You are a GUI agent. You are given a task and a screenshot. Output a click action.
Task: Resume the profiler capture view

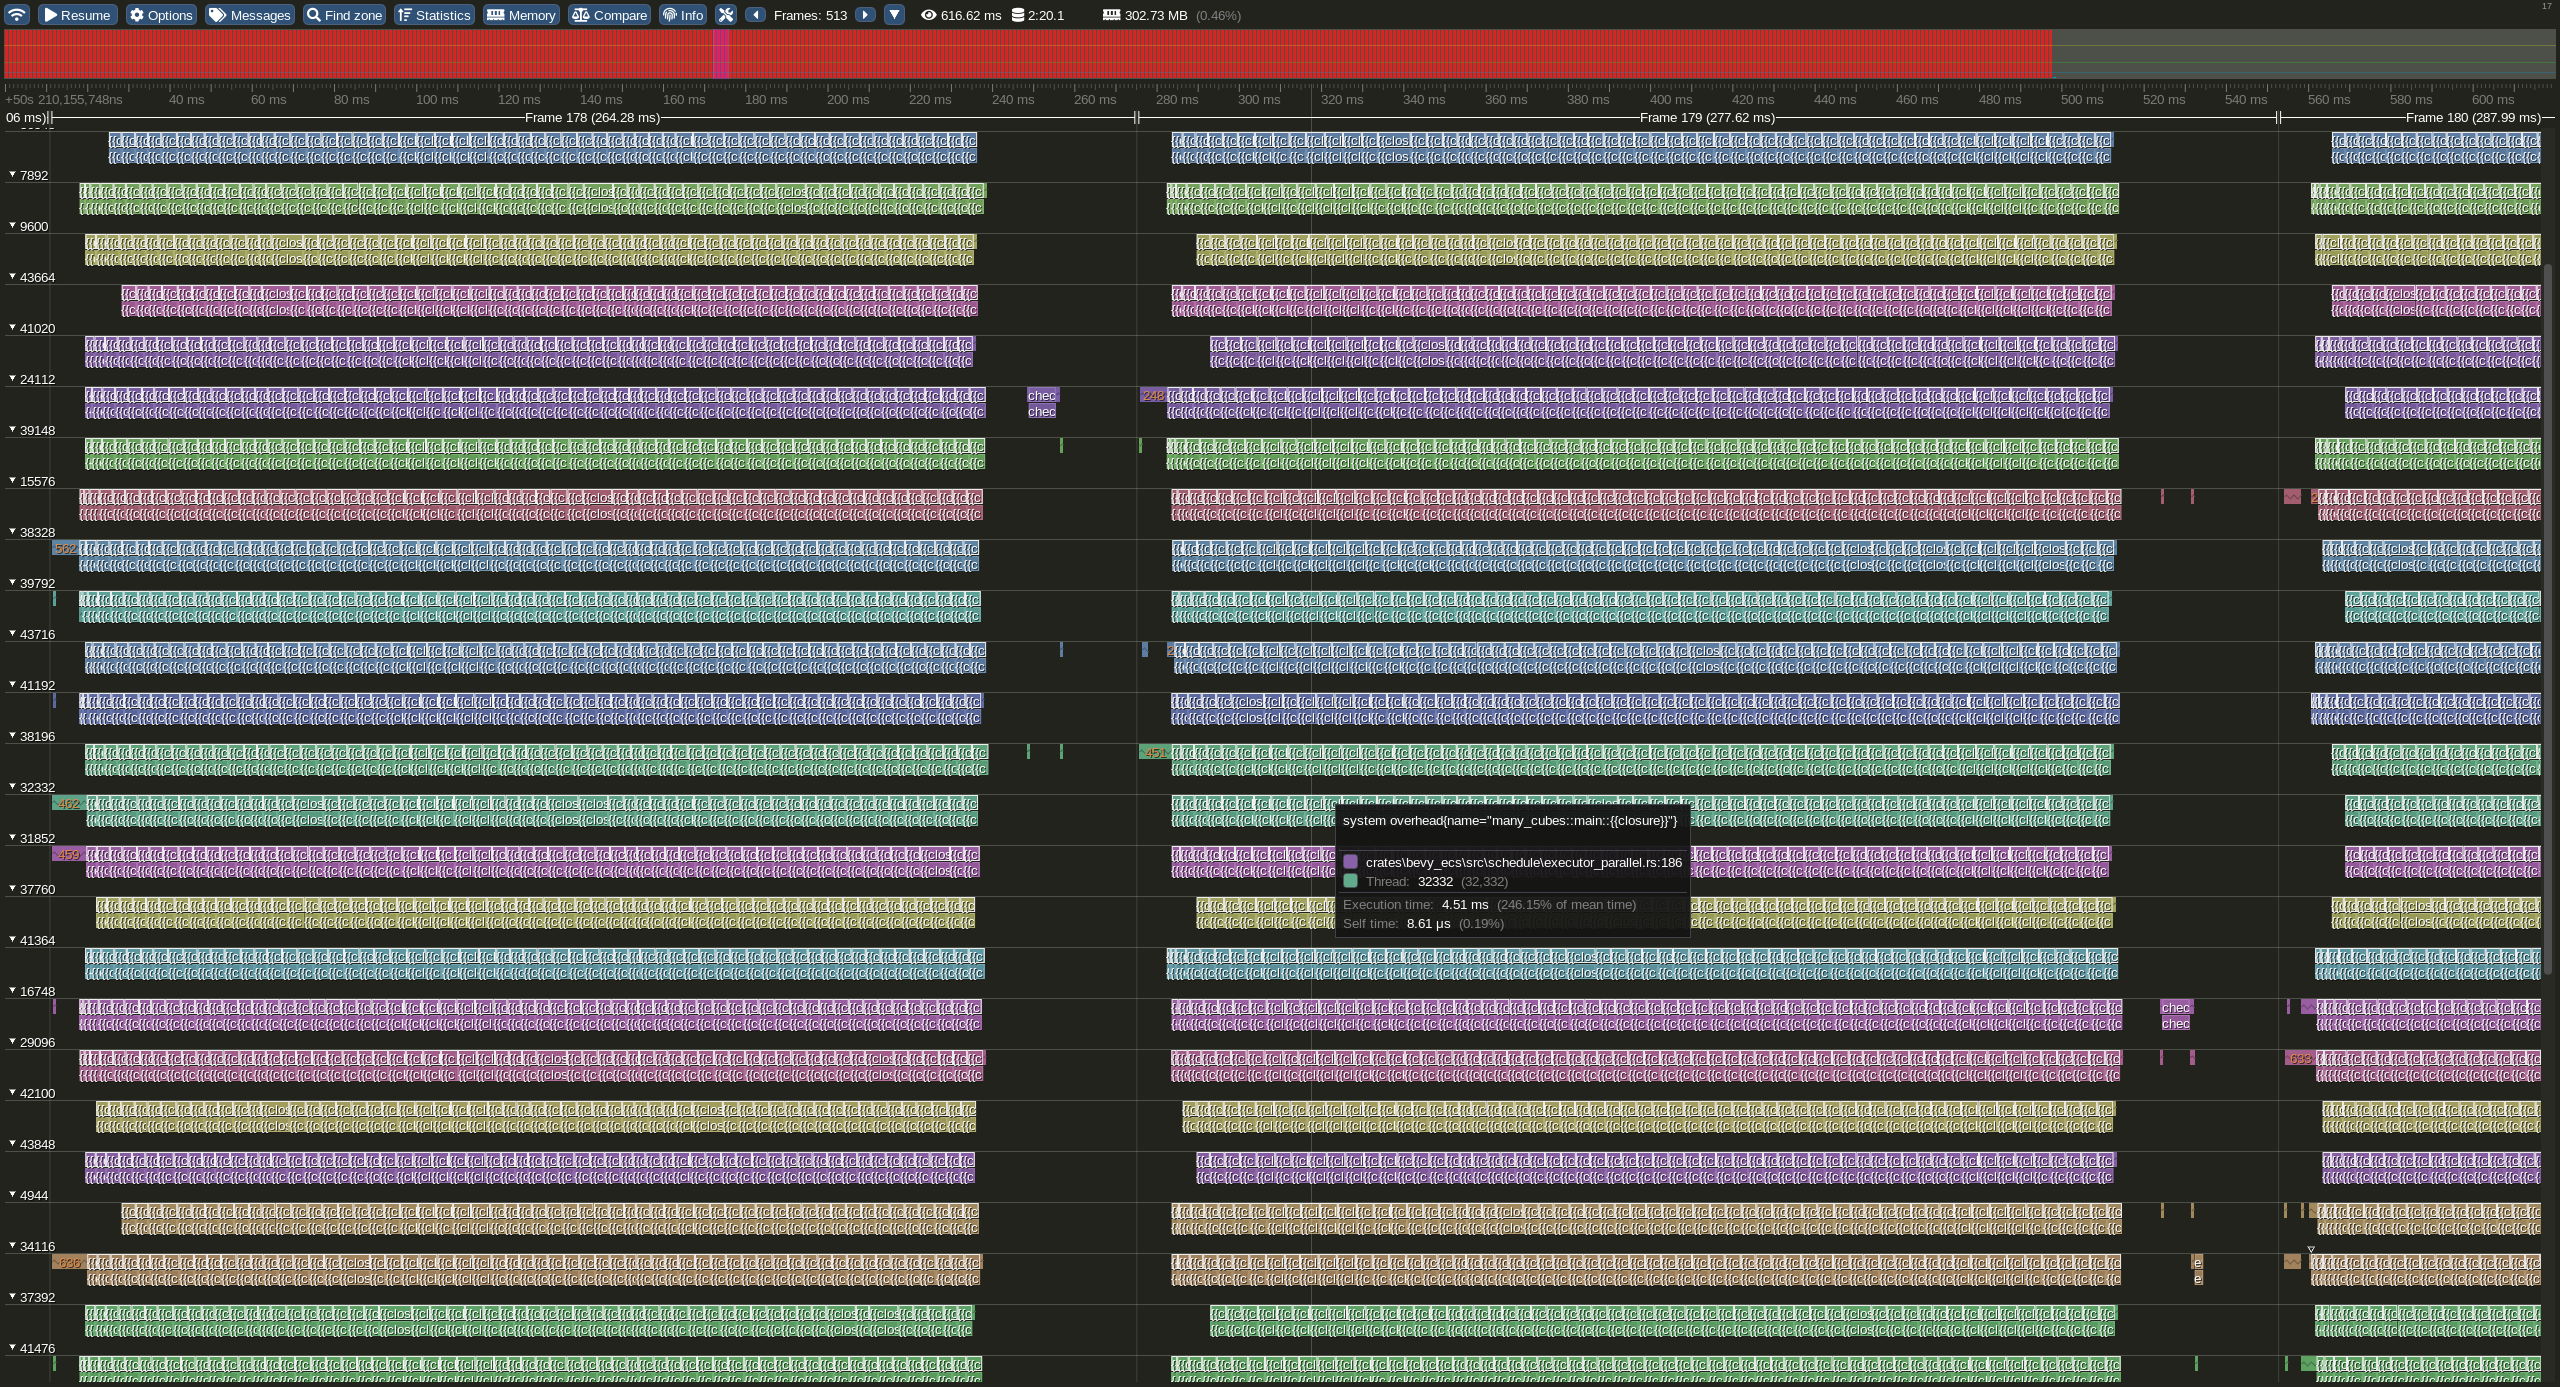pos(76,15)
